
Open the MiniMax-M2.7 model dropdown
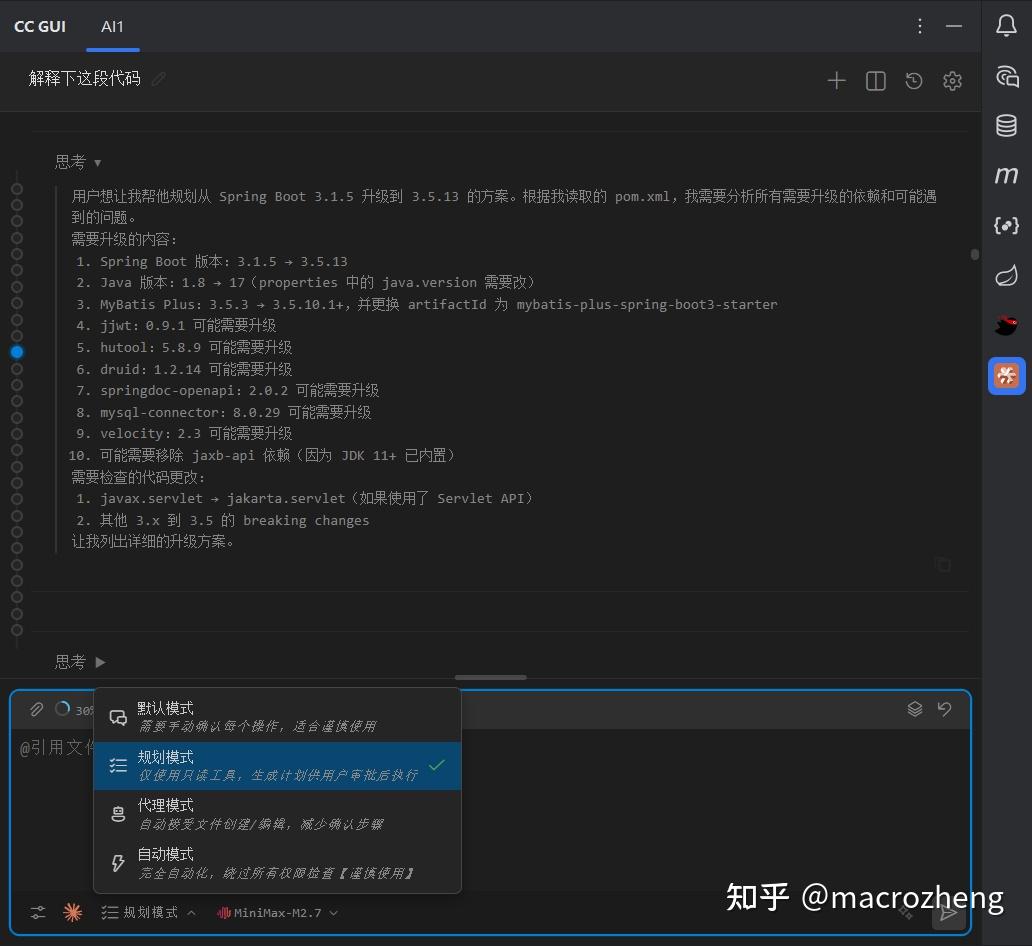tap(277, 912)
